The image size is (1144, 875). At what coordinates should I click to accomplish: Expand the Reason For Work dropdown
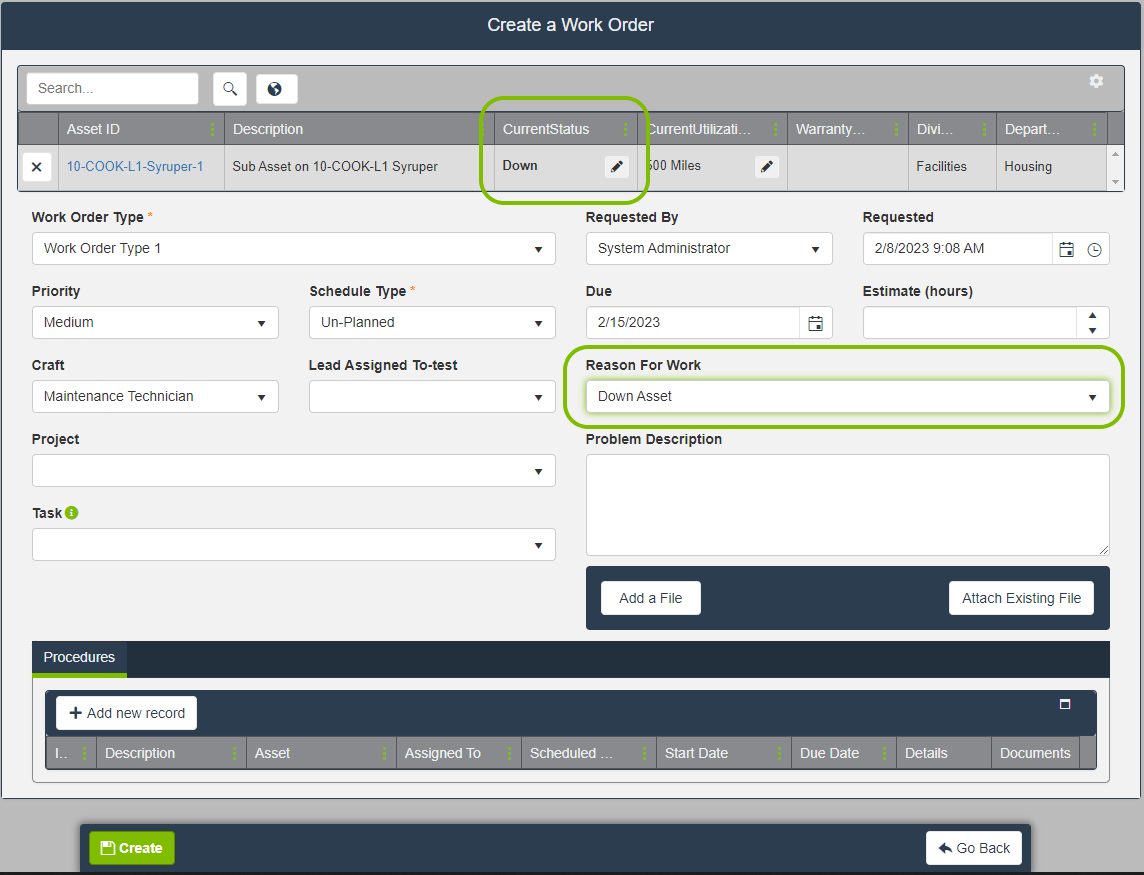coord(1092,397)
